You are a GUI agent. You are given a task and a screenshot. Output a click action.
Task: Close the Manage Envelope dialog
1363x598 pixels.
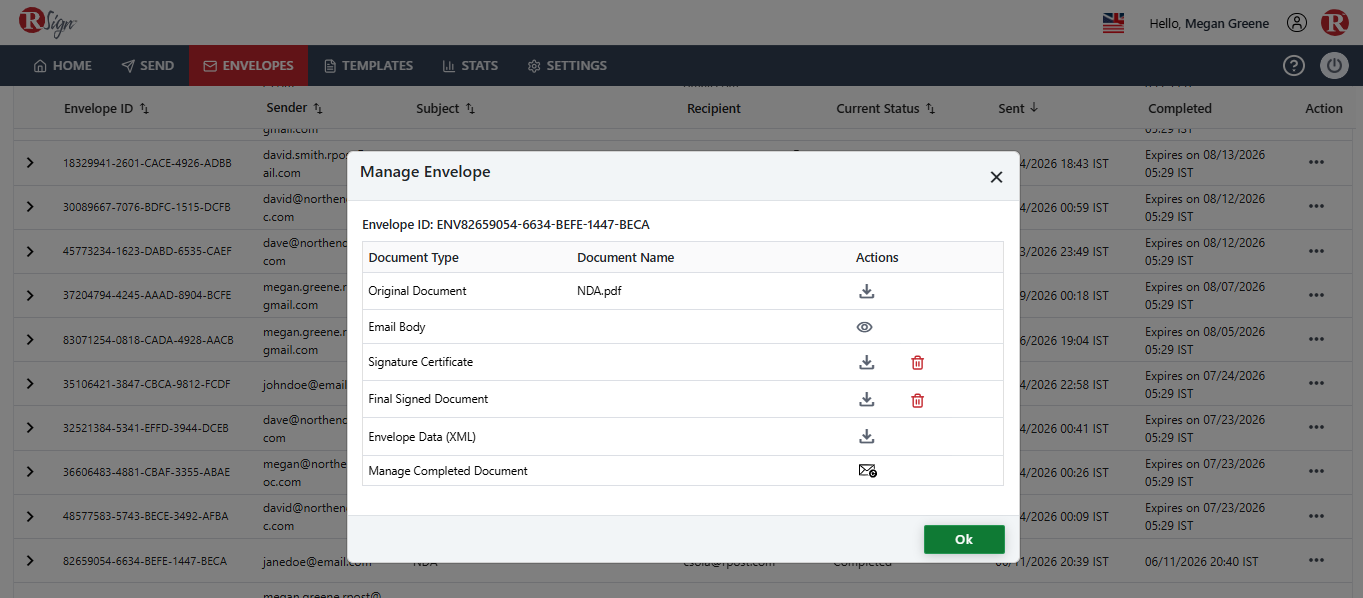(996, 177)
